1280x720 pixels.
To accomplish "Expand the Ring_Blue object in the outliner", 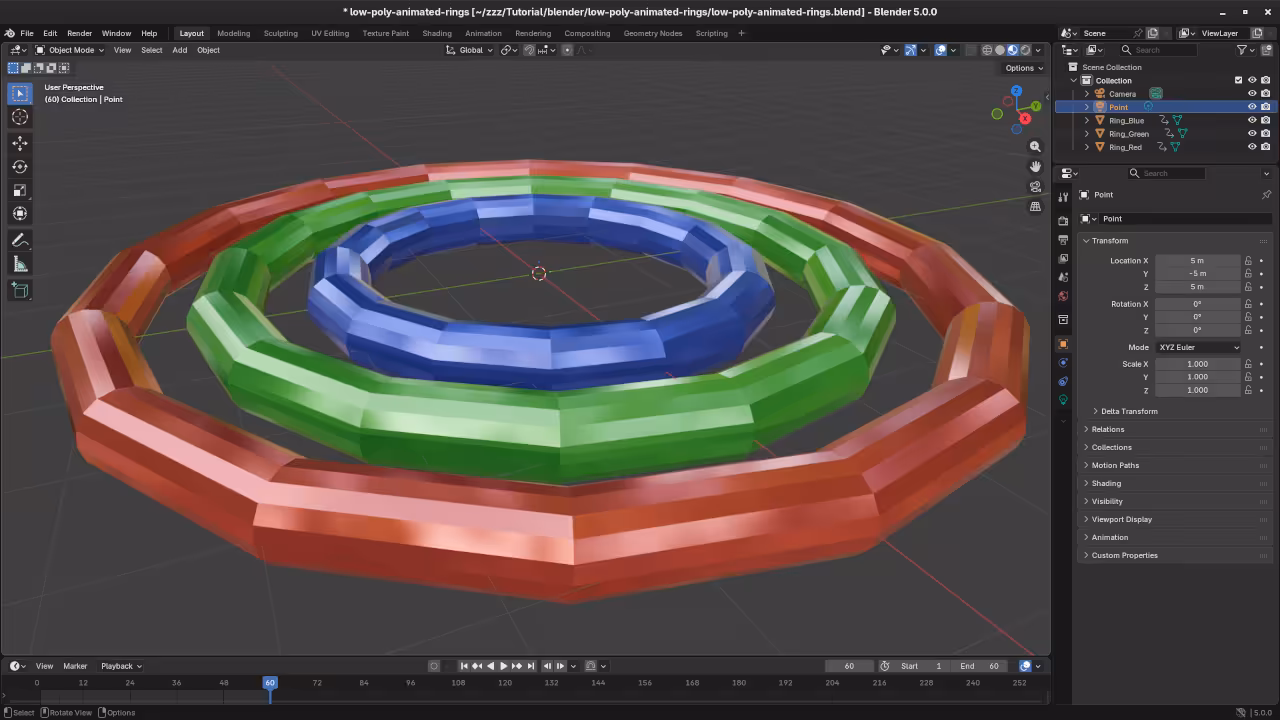I will point(1086,120).
